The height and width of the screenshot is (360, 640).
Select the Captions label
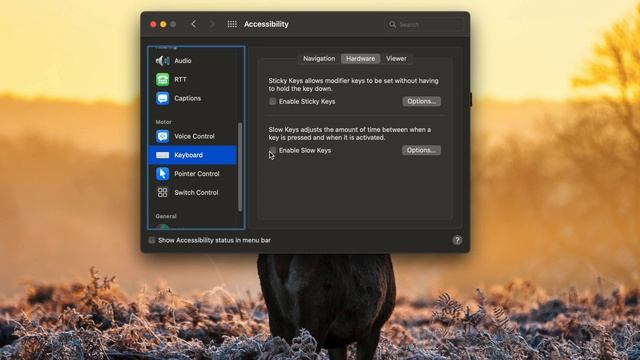187,98
